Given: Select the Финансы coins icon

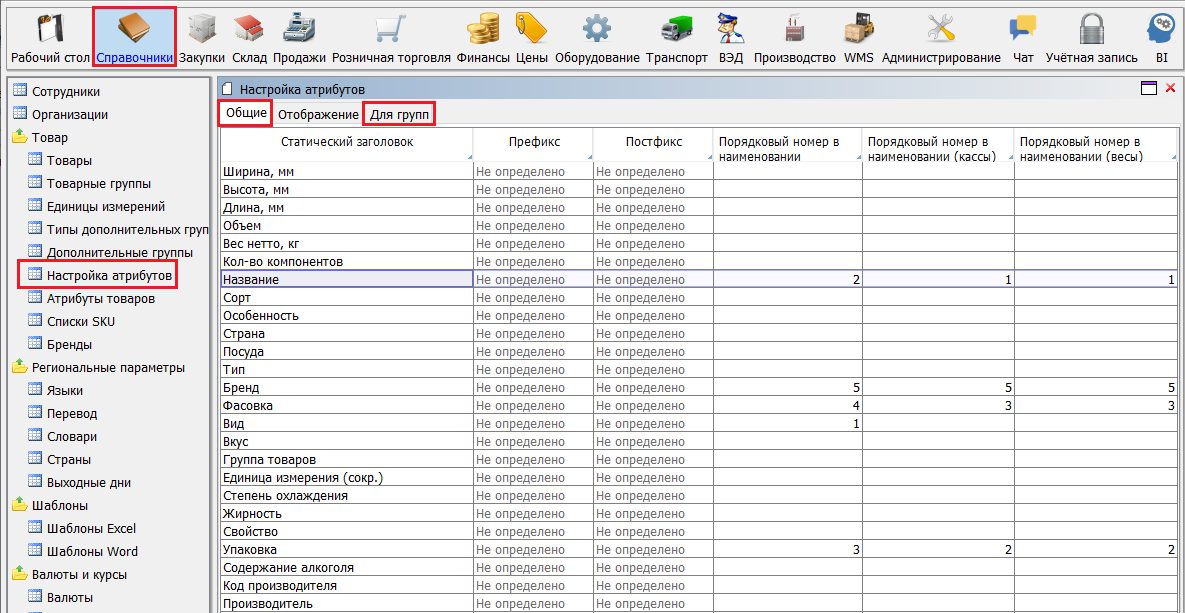Looking at the screenshot, I should (x=483, y=28).
